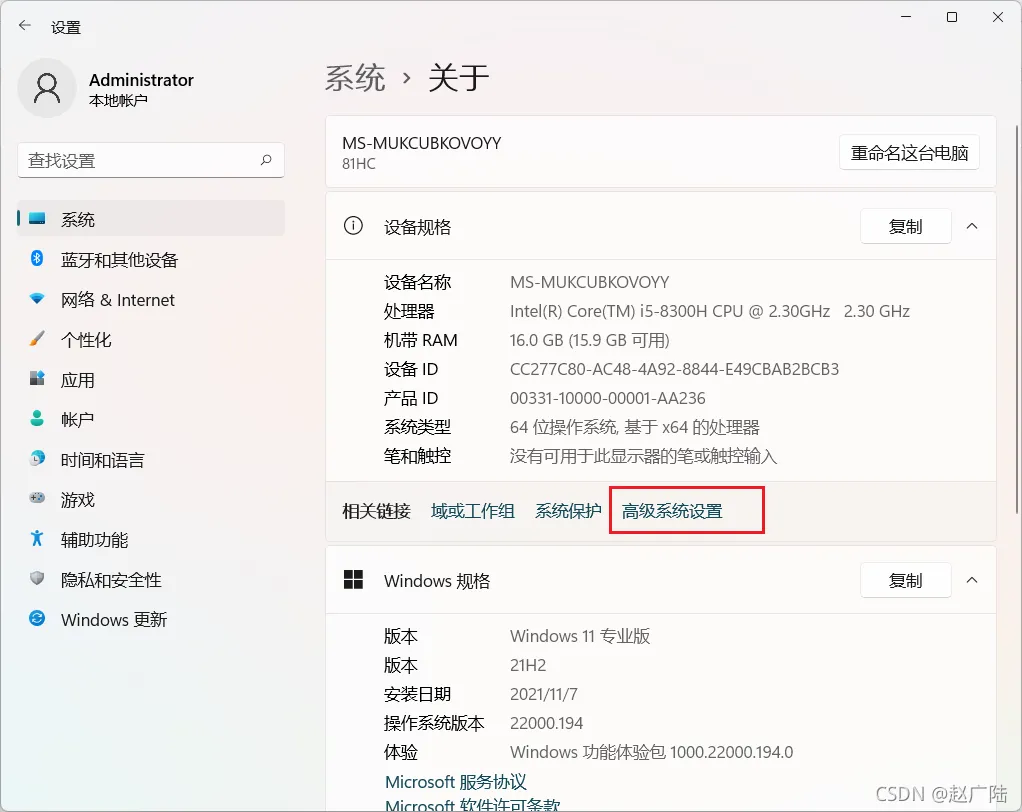
Task: Click the Windows 更新 sync icon
Action: 37,618
